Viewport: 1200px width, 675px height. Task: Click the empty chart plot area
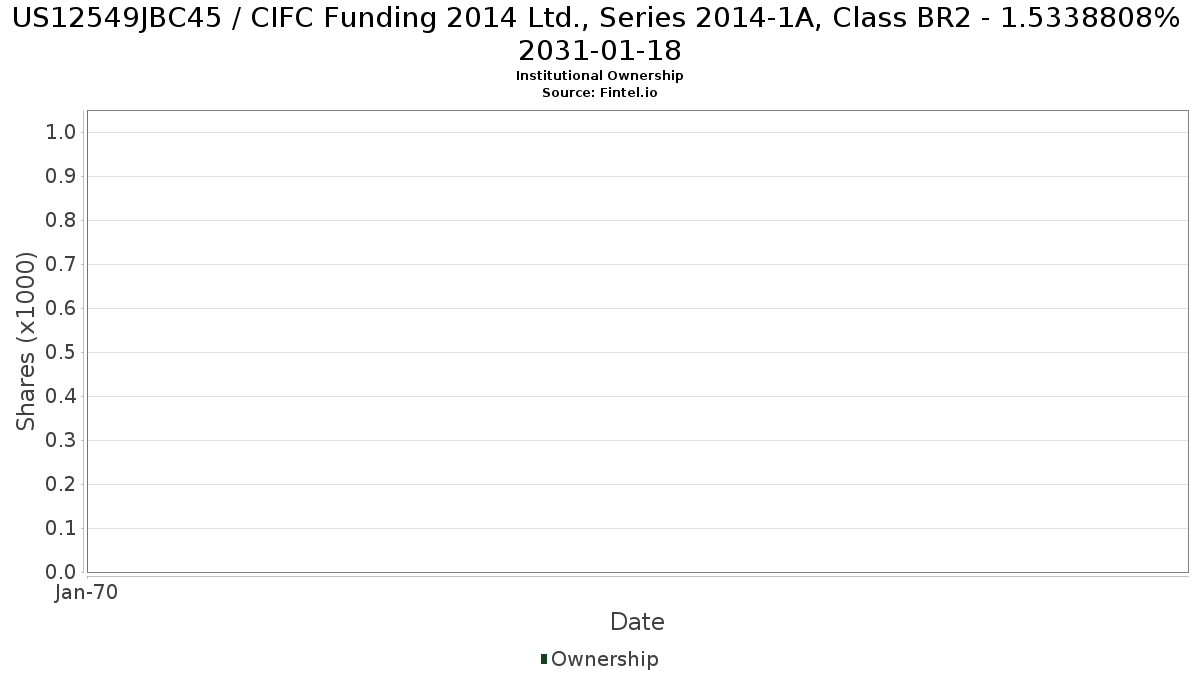(637, 341)
